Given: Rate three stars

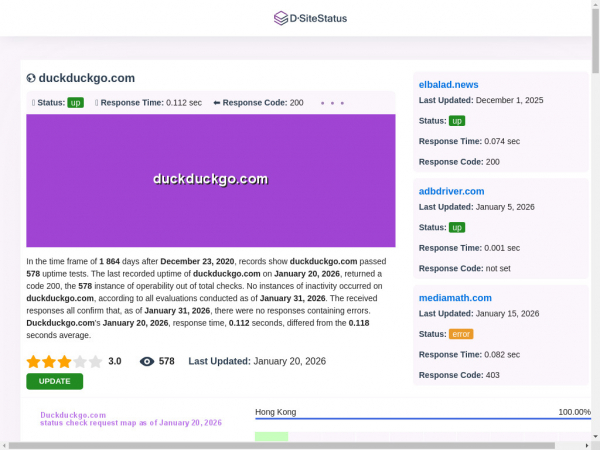Looking at the screenshot, I should pos(64,362).
